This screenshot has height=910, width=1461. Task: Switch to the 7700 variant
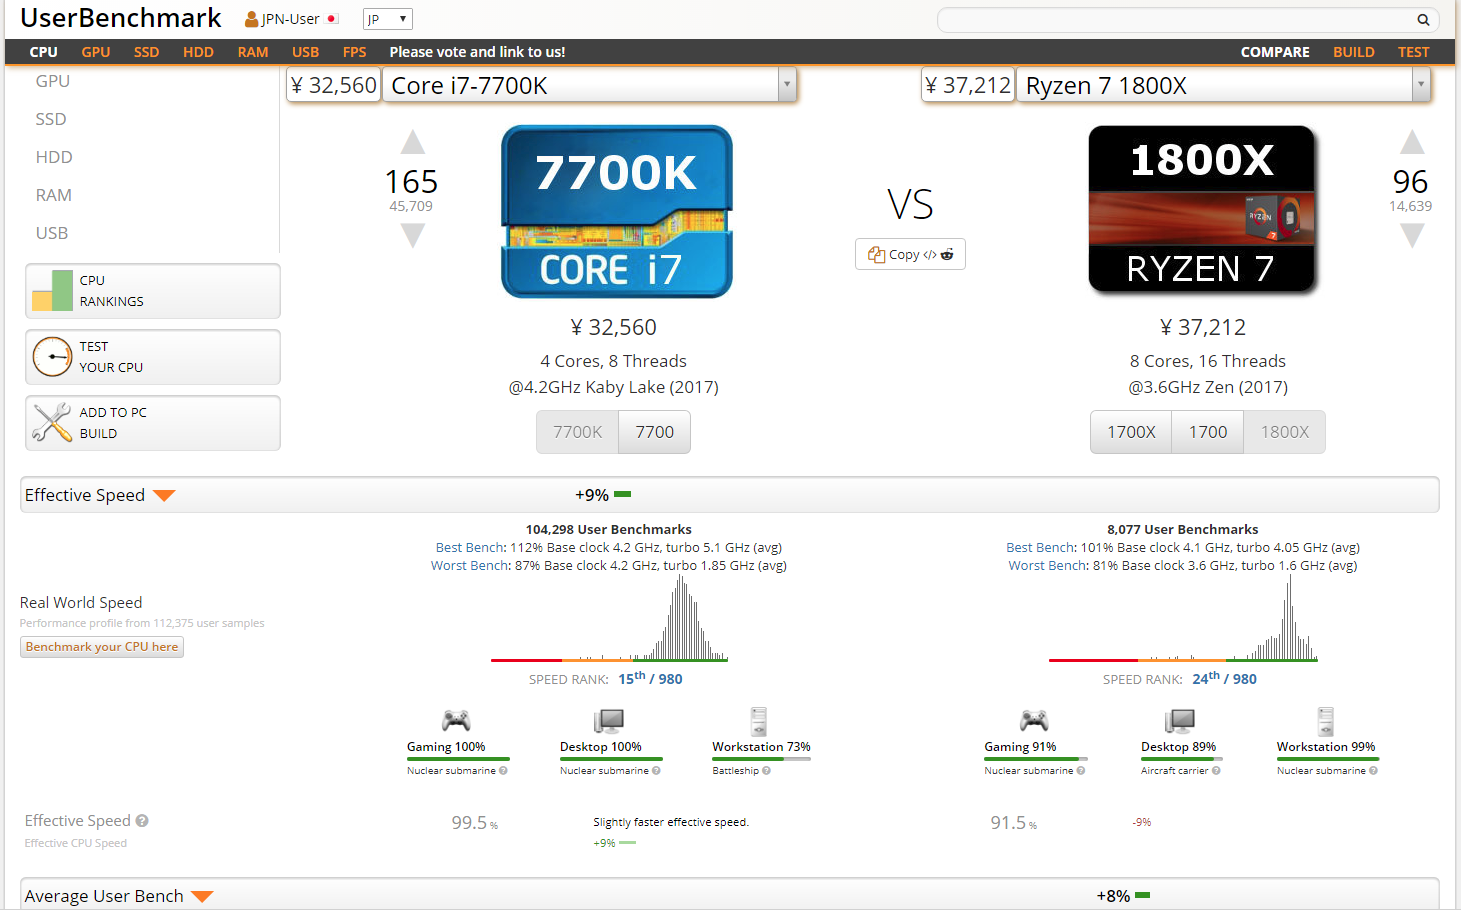point(655,432)
